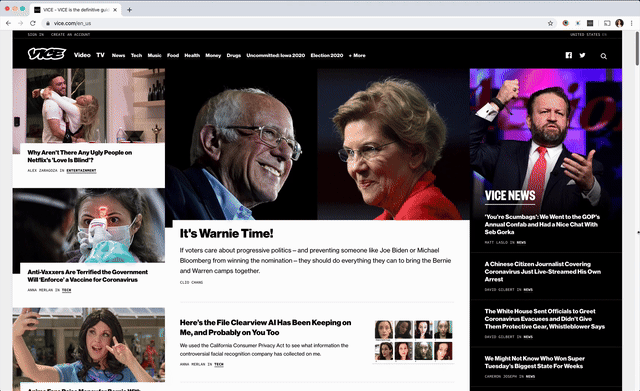This screenshot has width=640, height=391.
Task: Go to the Money section
Action: (213, 56)
